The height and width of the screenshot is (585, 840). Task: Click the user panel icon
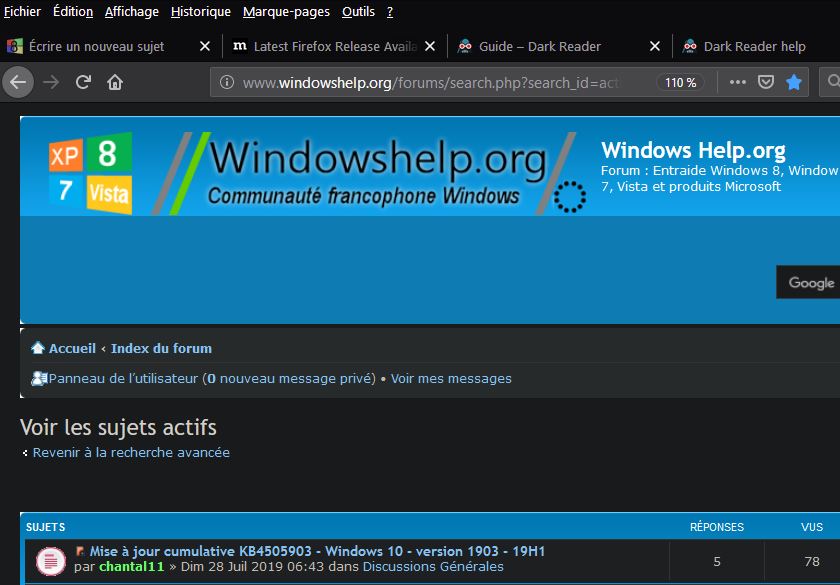(x=39, y=378)
